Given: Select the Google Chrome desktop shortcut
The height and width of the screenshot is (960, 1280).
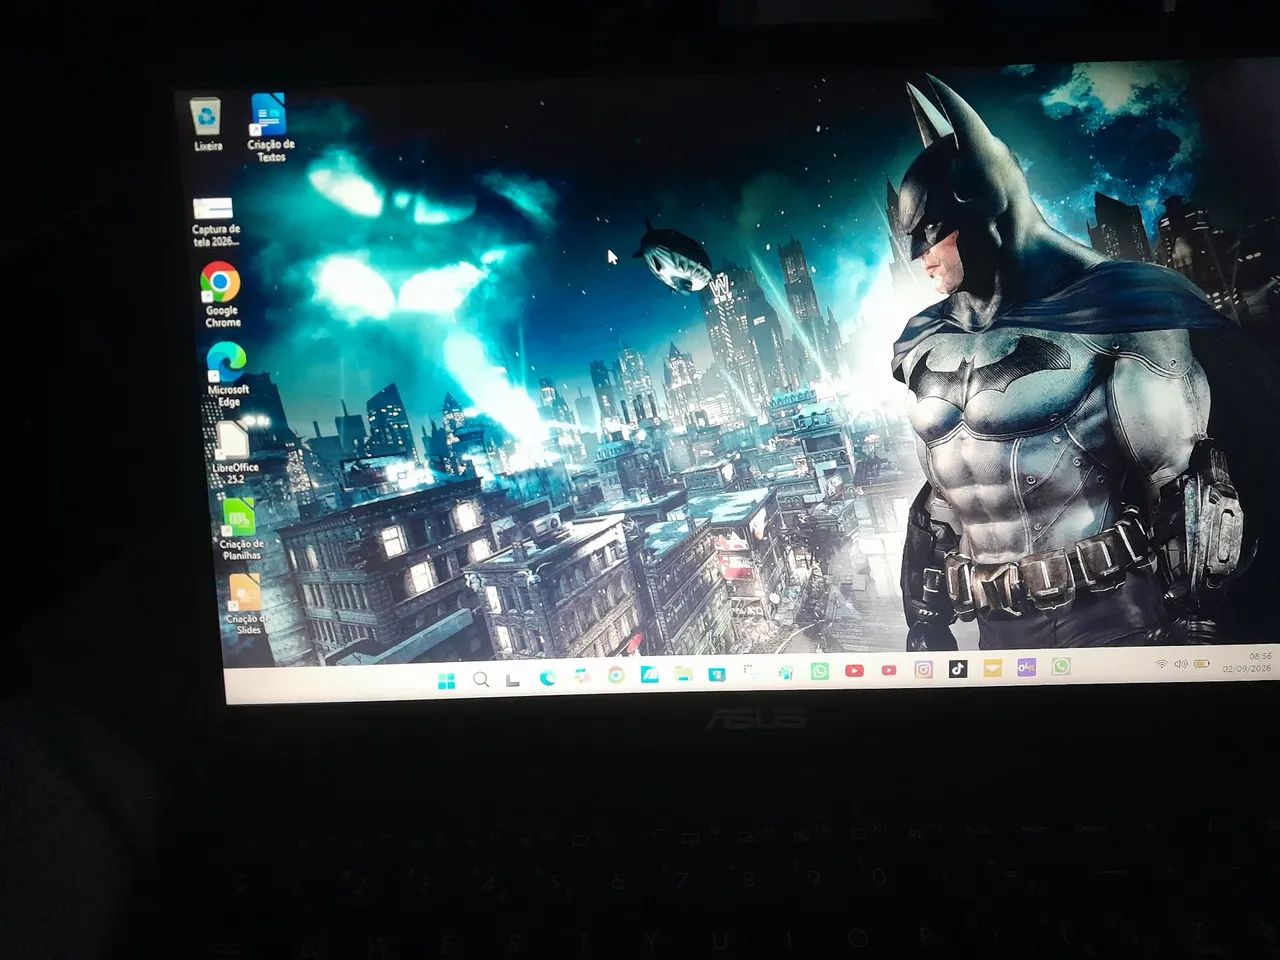Looking at the screenshot, I should pos(221,294).
